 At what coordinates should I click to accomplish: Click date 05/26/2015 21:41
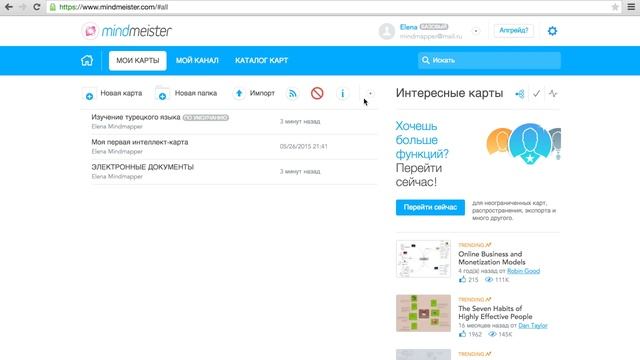[303, 147]
